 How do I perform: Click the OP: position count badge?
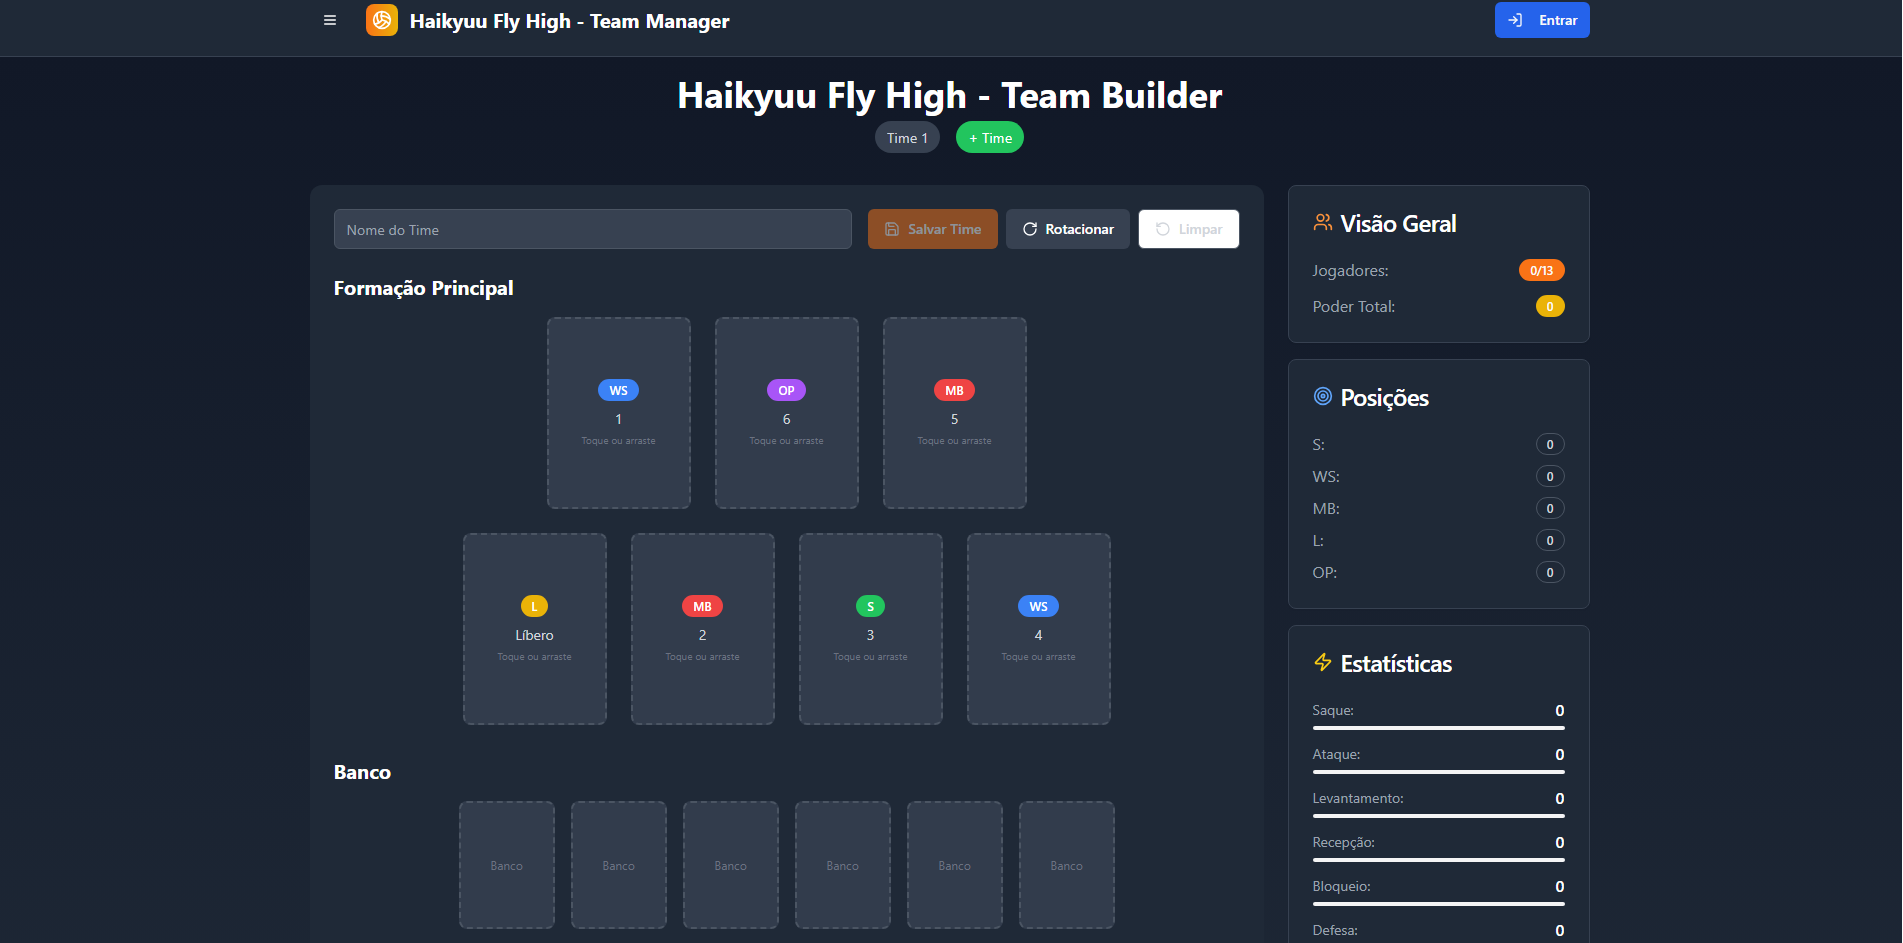coord(1550,572)
